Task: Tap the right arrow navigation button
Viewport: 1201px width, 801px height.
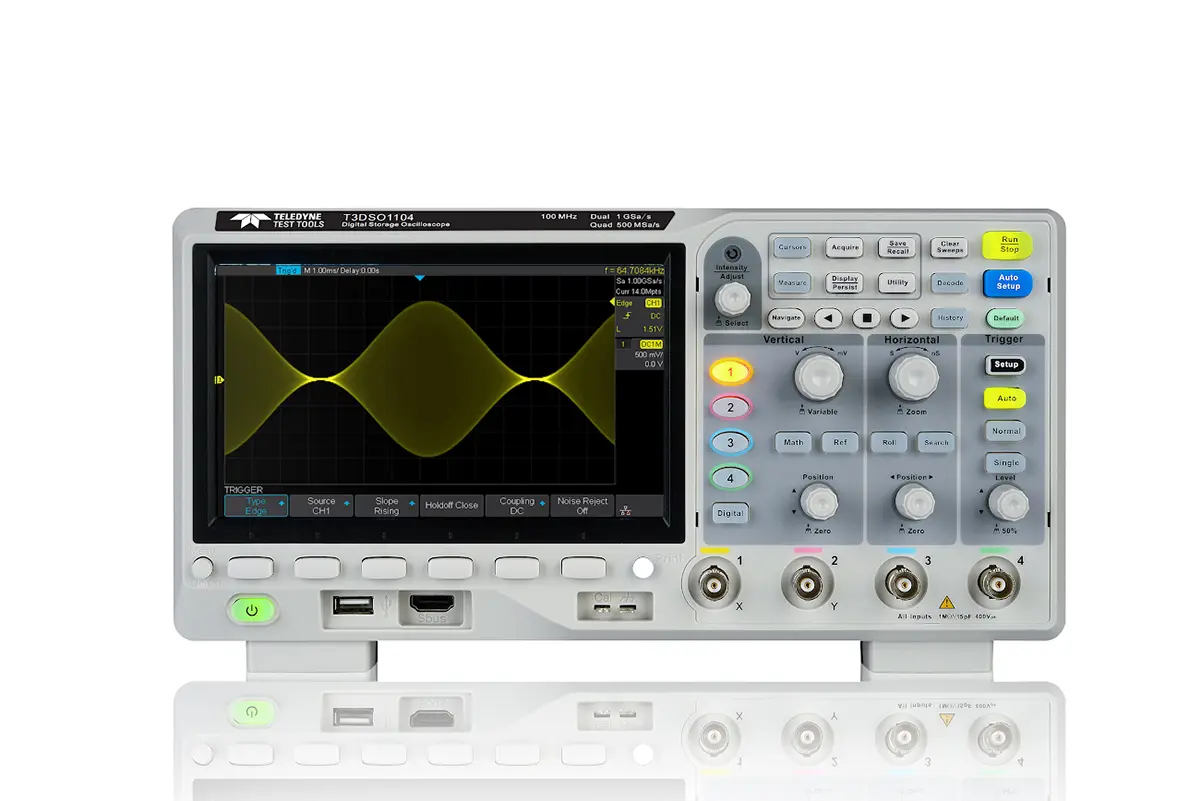Action: (x=904, y=318)
